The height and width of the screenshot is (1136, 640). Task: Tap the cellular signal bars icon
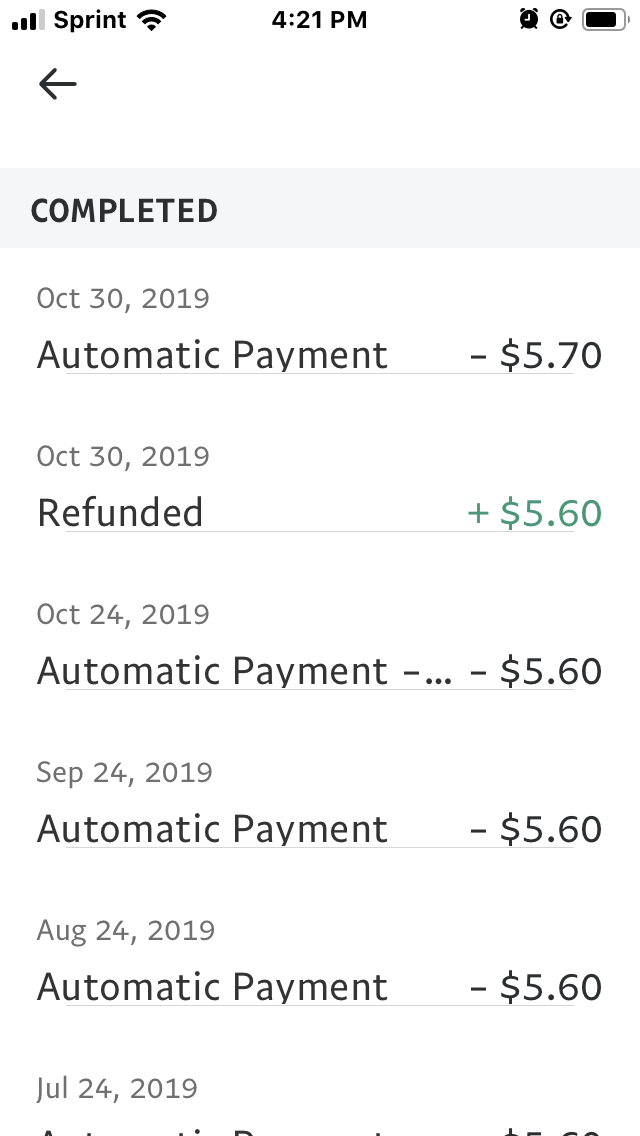tap(28, 20)
